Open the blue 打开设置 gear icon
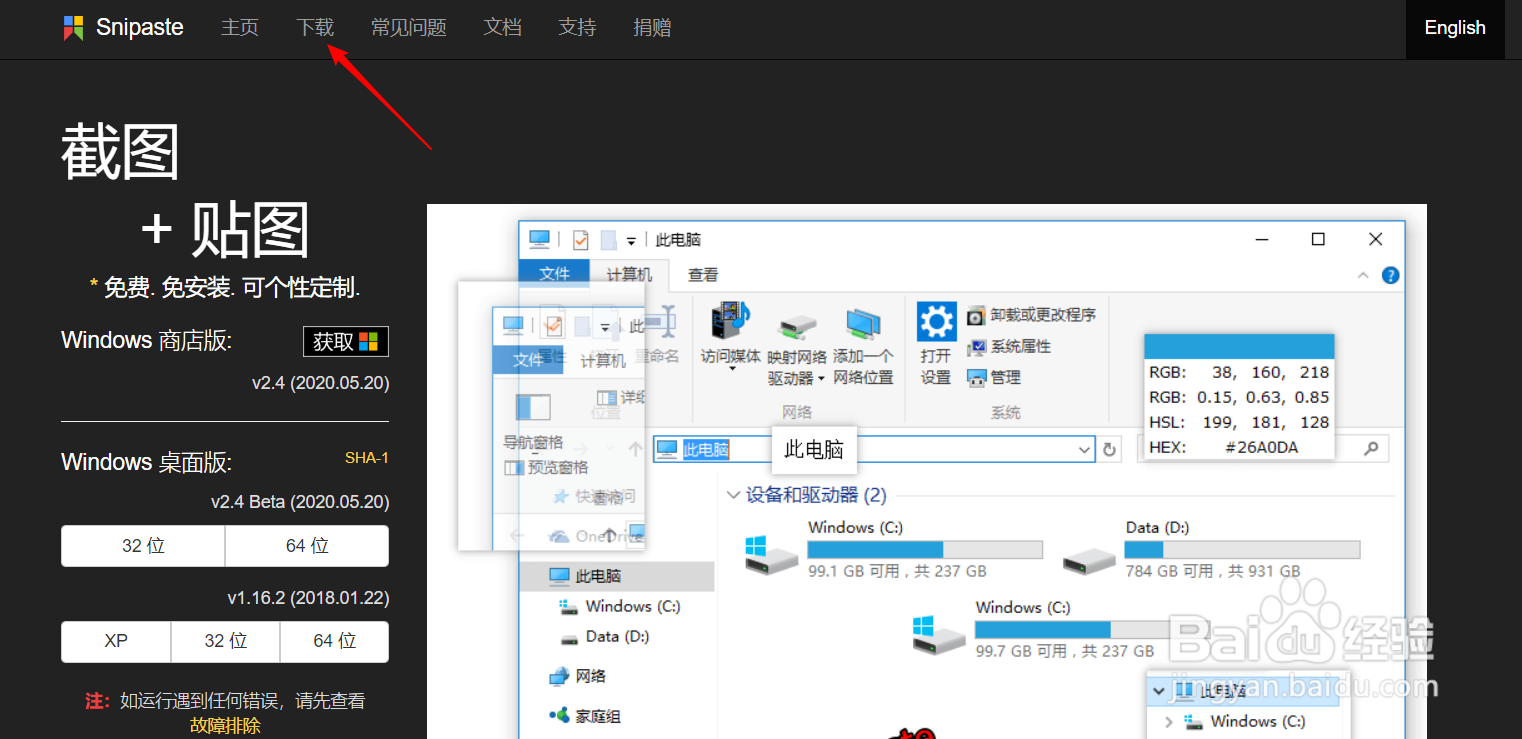This screenshot has height=739, width=1522. 936,322
